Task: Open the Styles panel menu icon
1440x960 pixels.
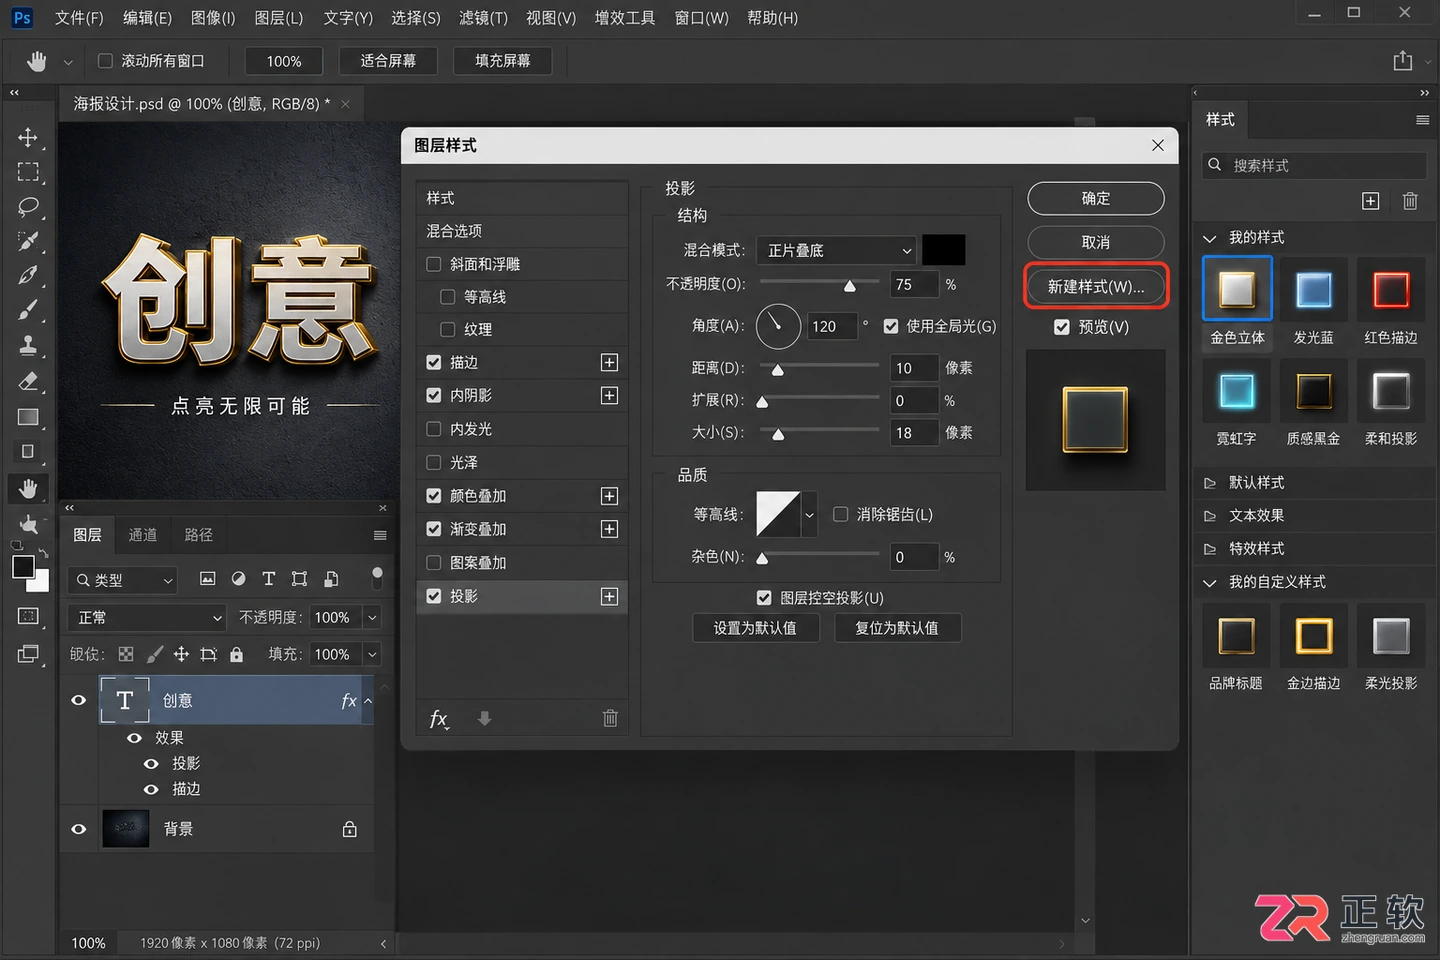Action: tap(1422, 120)
